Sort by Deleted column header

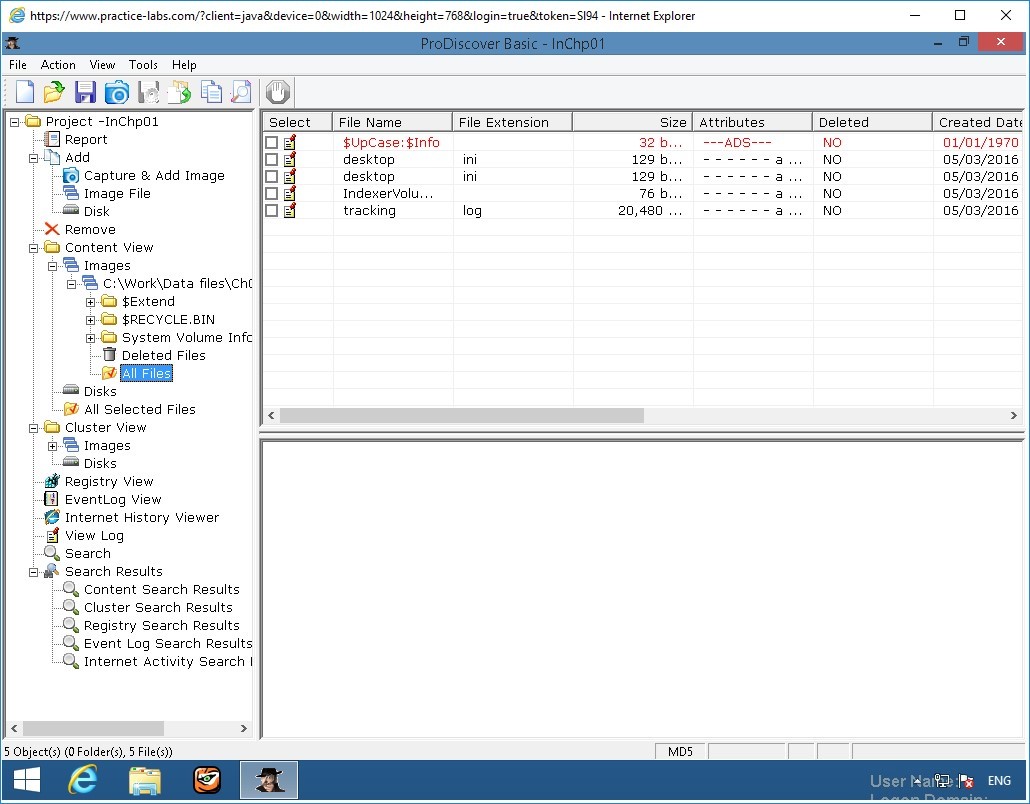coord(872,122)
